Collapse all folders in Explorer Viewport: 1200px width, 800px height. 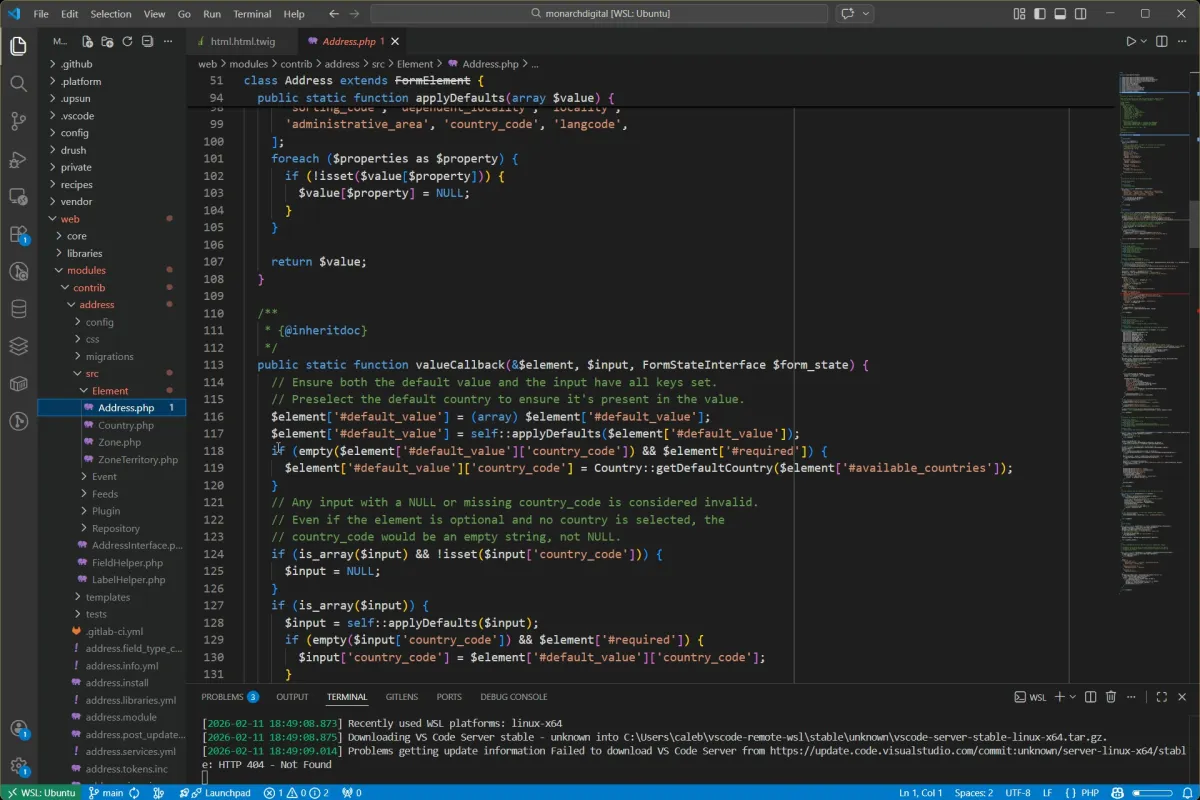tap(147, 41)
